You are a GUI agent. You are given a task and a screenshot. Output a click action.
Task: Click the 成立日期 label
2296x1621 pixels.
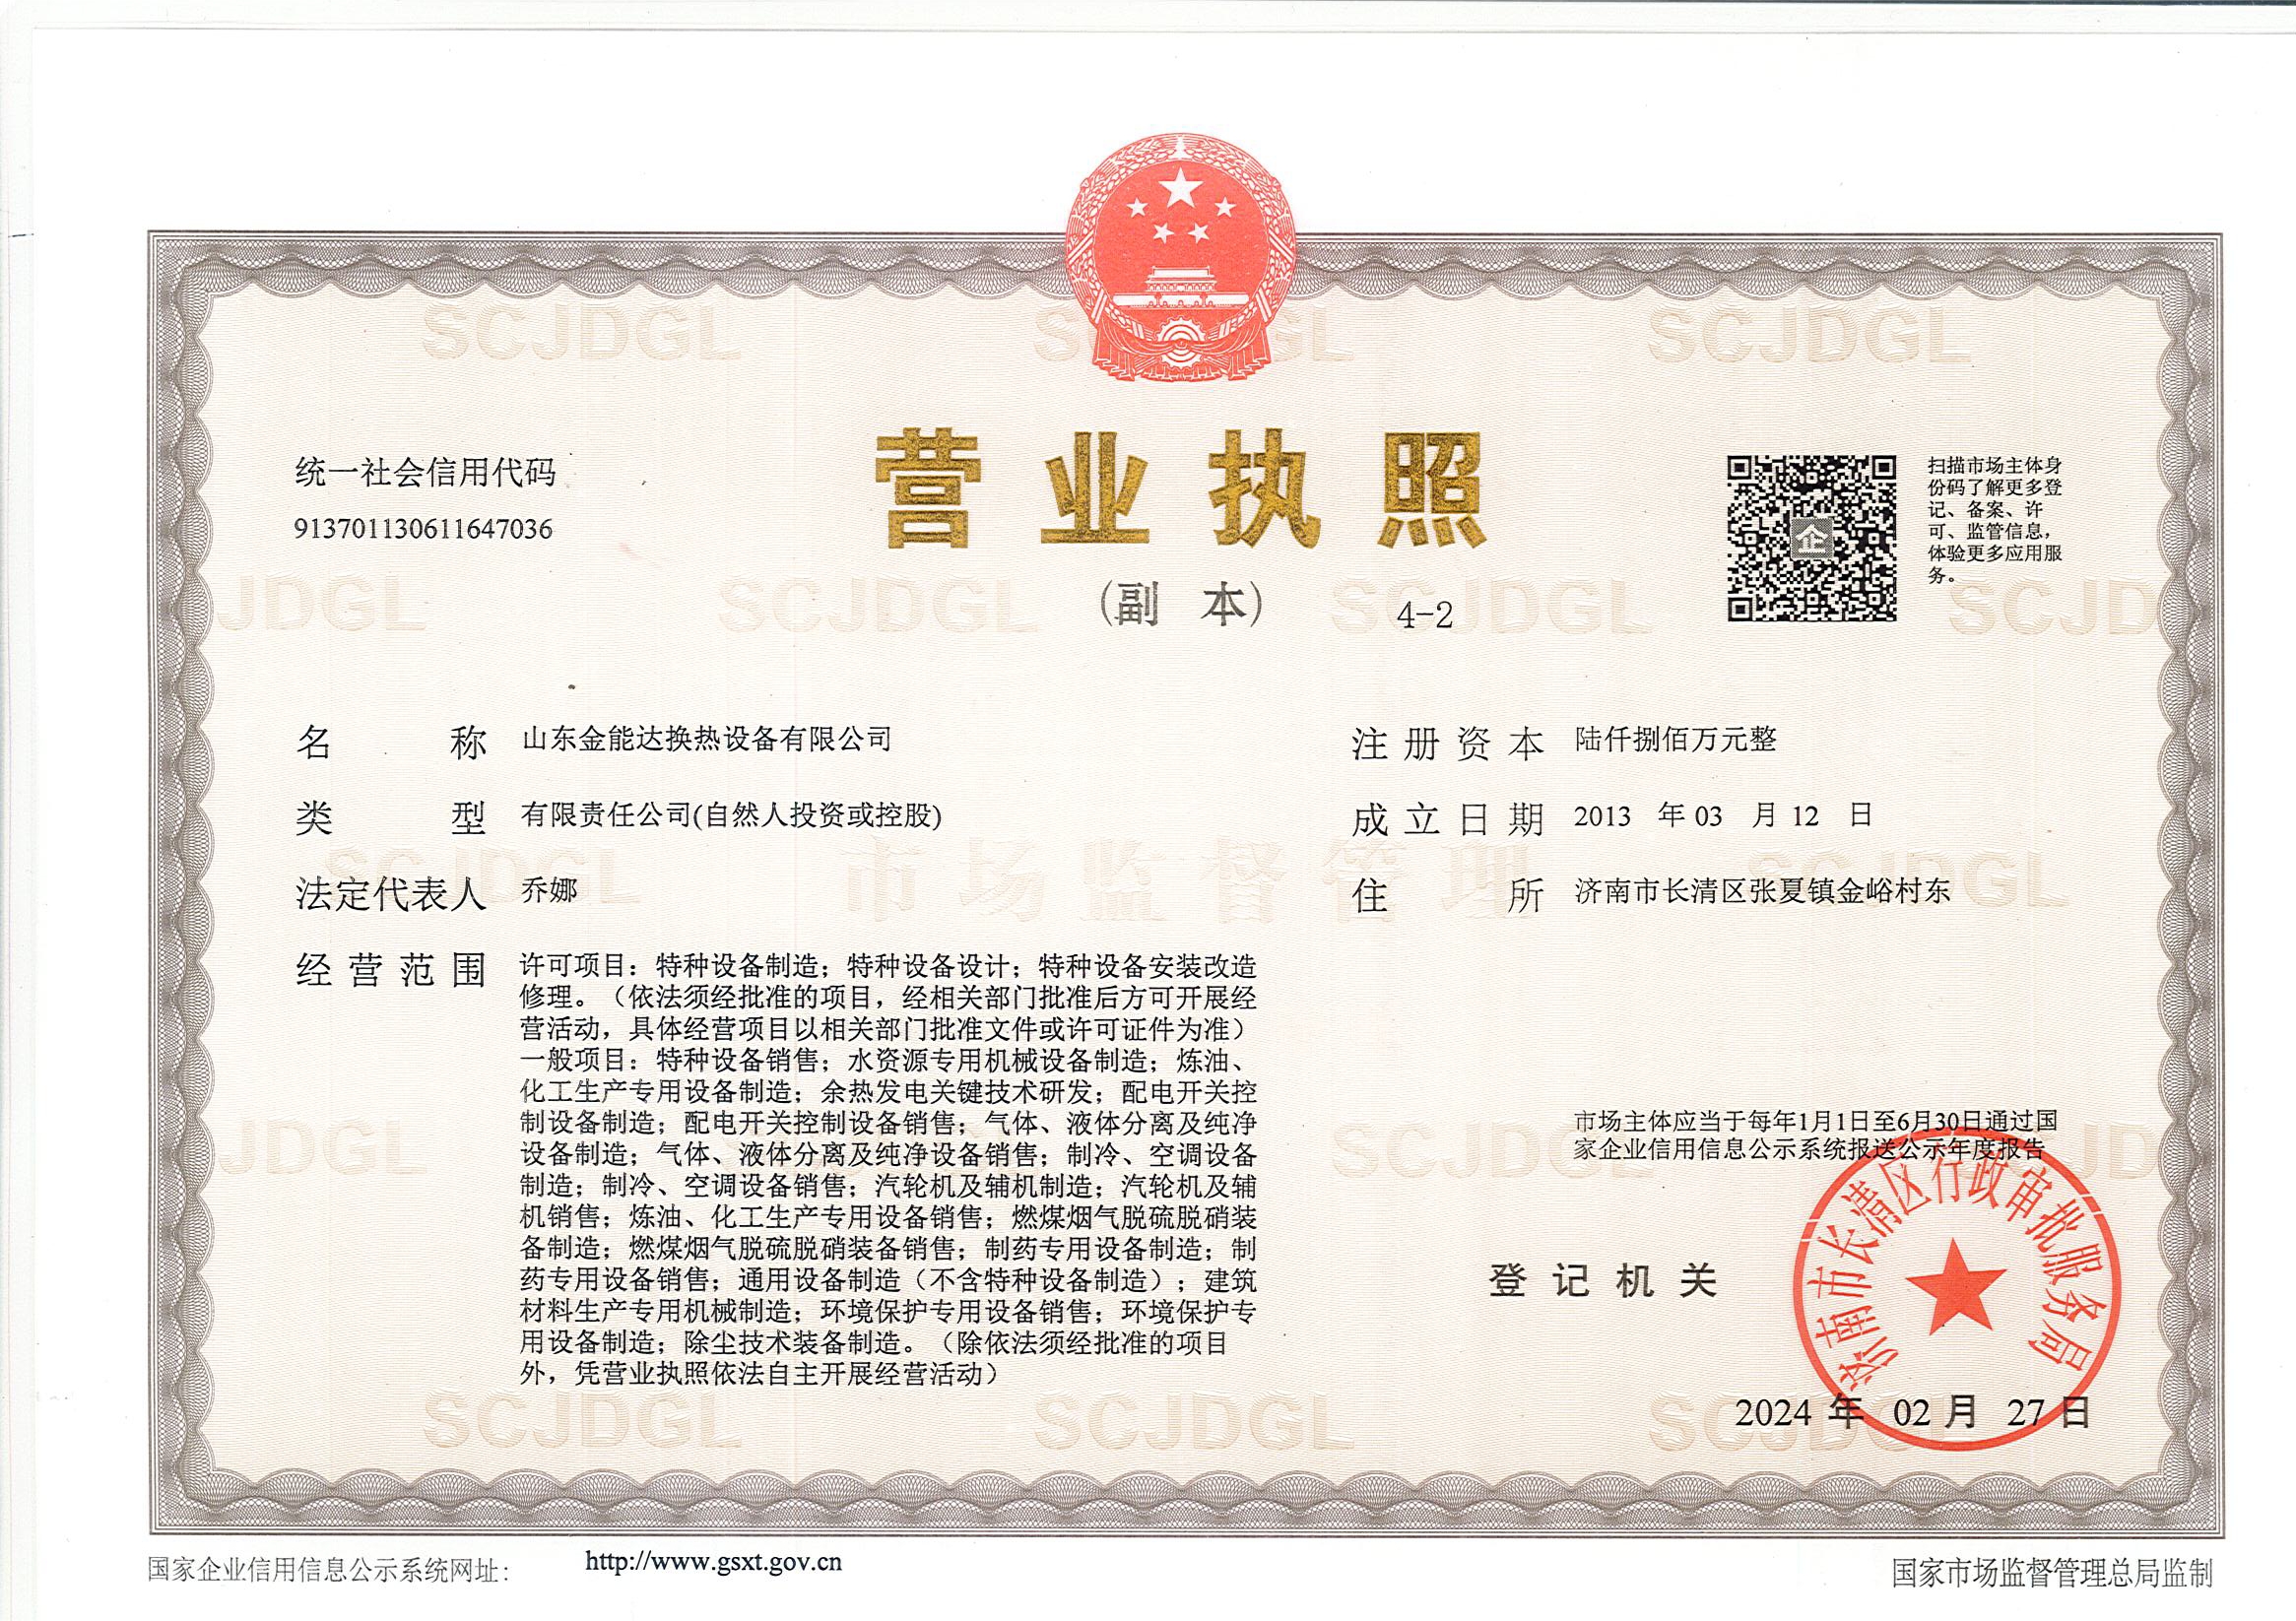pyautogui.click(x=1448, y=820)
